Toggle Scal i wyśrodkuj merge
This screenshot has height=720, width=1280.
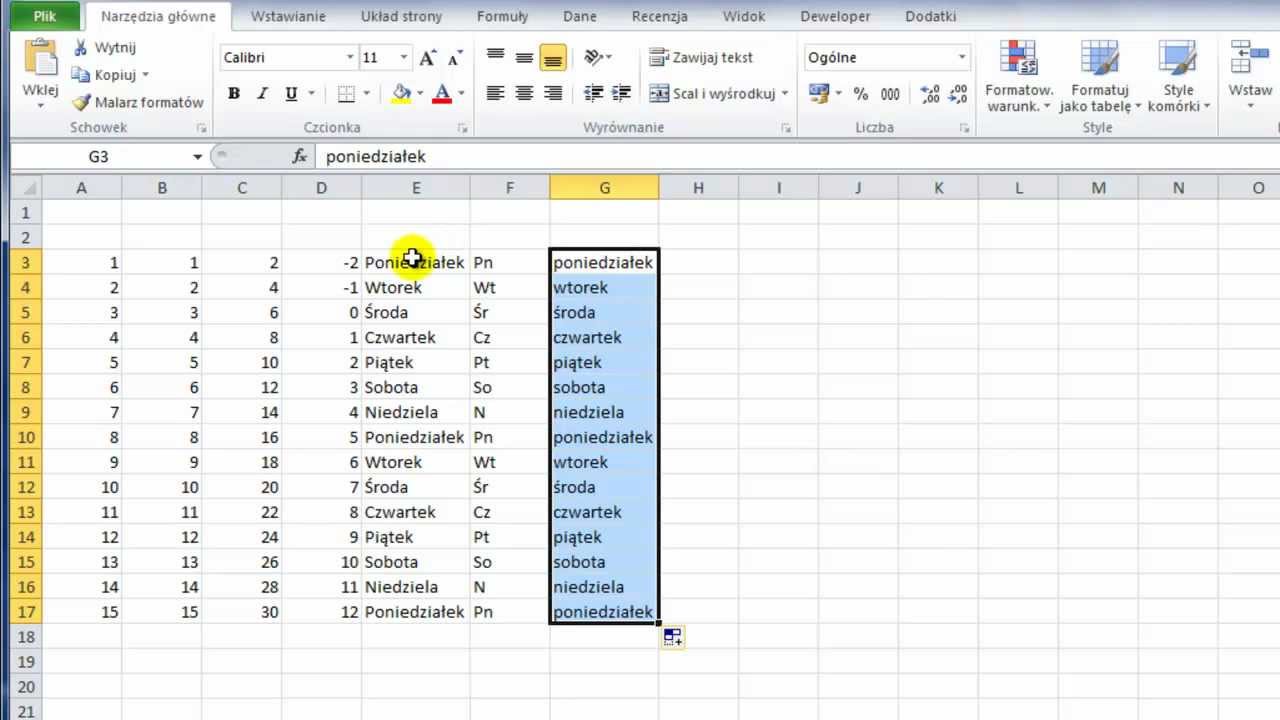(x=711, y=93)
